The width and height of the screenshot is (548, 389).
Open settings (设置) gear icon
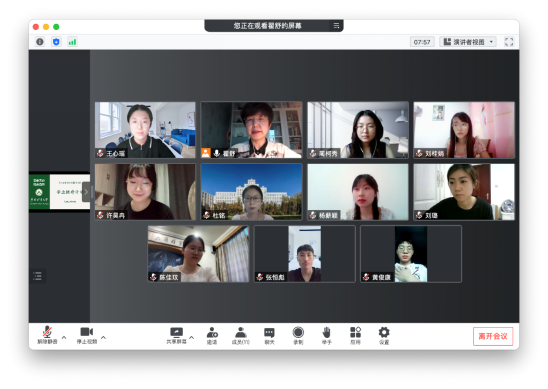coord(384,336)
